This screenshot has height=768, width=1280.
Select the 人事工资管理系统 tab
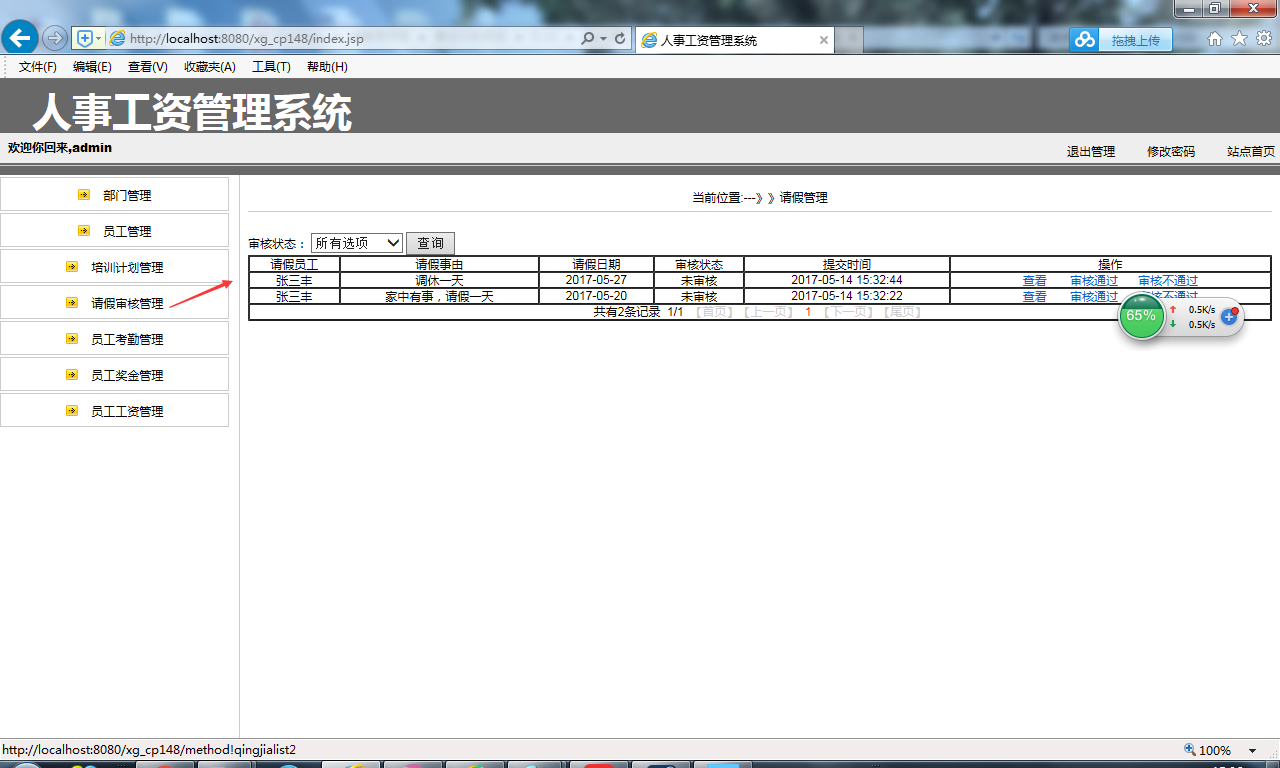click(734, 40)
